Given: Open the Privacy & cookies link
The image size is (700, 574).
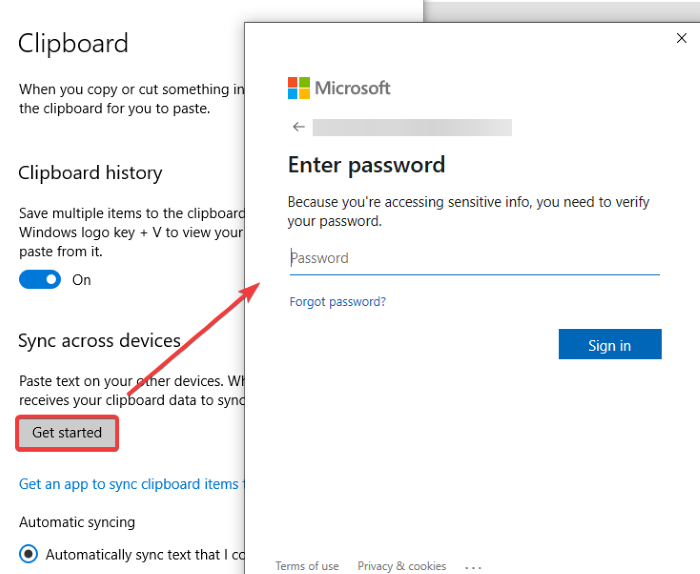Looking at the screenshot, I should coord(402,566).
